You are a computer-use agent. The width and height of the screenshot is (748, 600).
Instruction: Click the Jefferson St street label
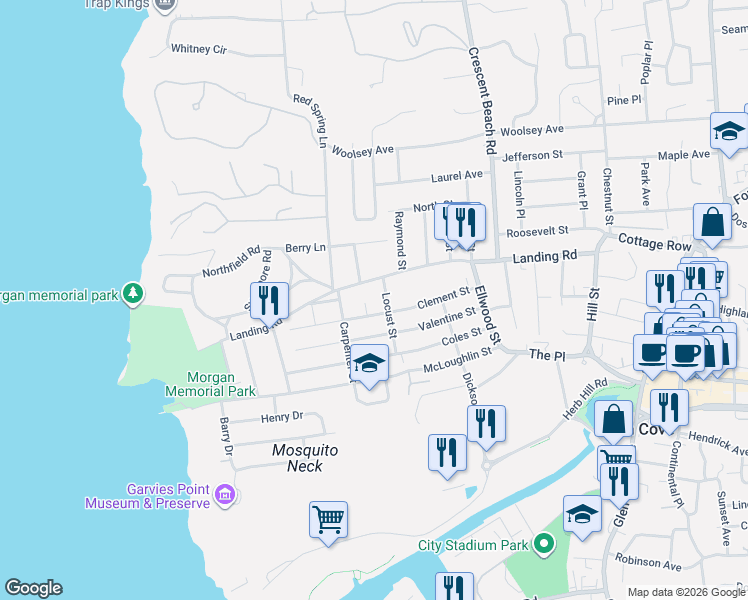click(x=532, y=155)
